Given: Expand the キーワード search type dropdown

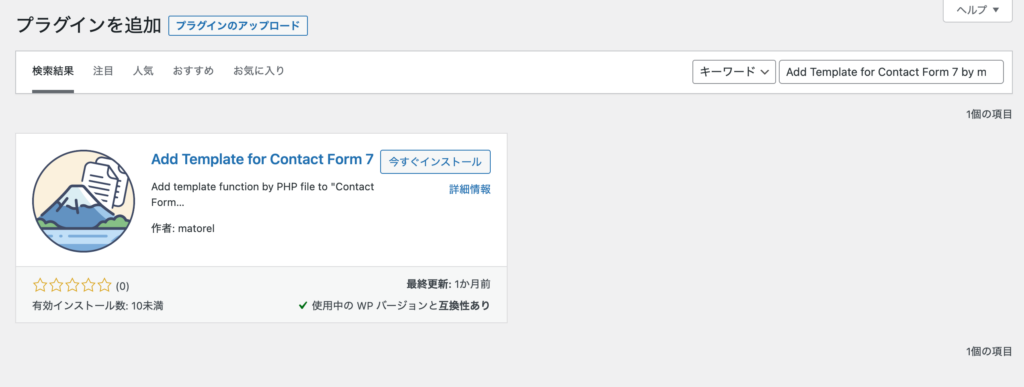Looking at the screenshot, I should pos(734,72).
